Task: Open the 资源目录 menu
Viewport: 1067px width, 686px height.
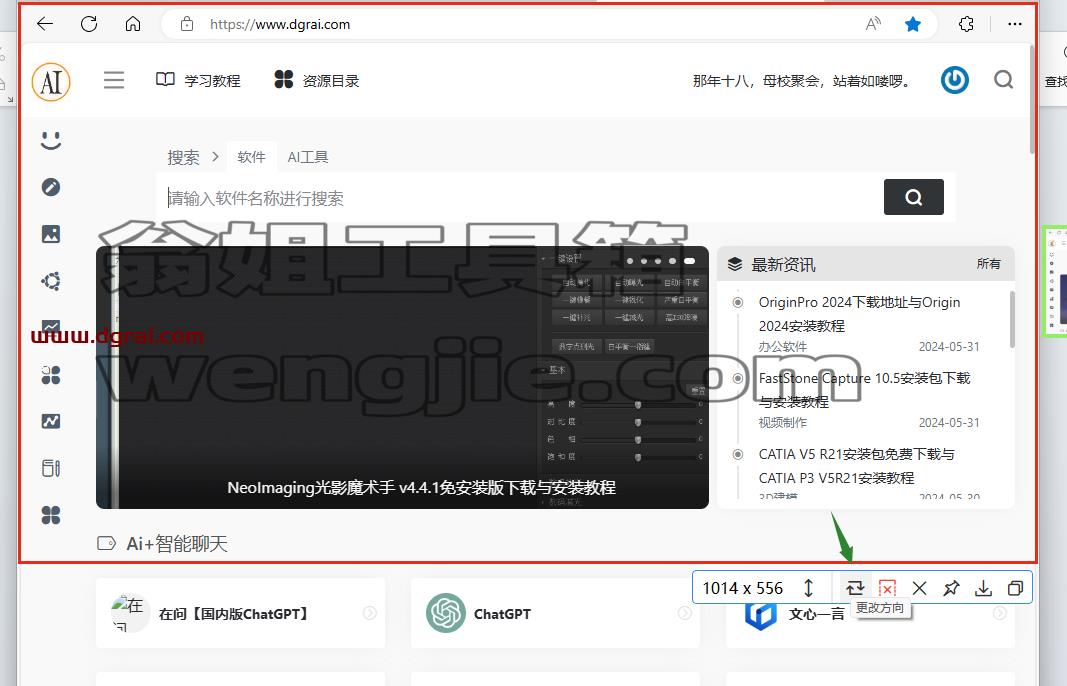Action: 316,80
